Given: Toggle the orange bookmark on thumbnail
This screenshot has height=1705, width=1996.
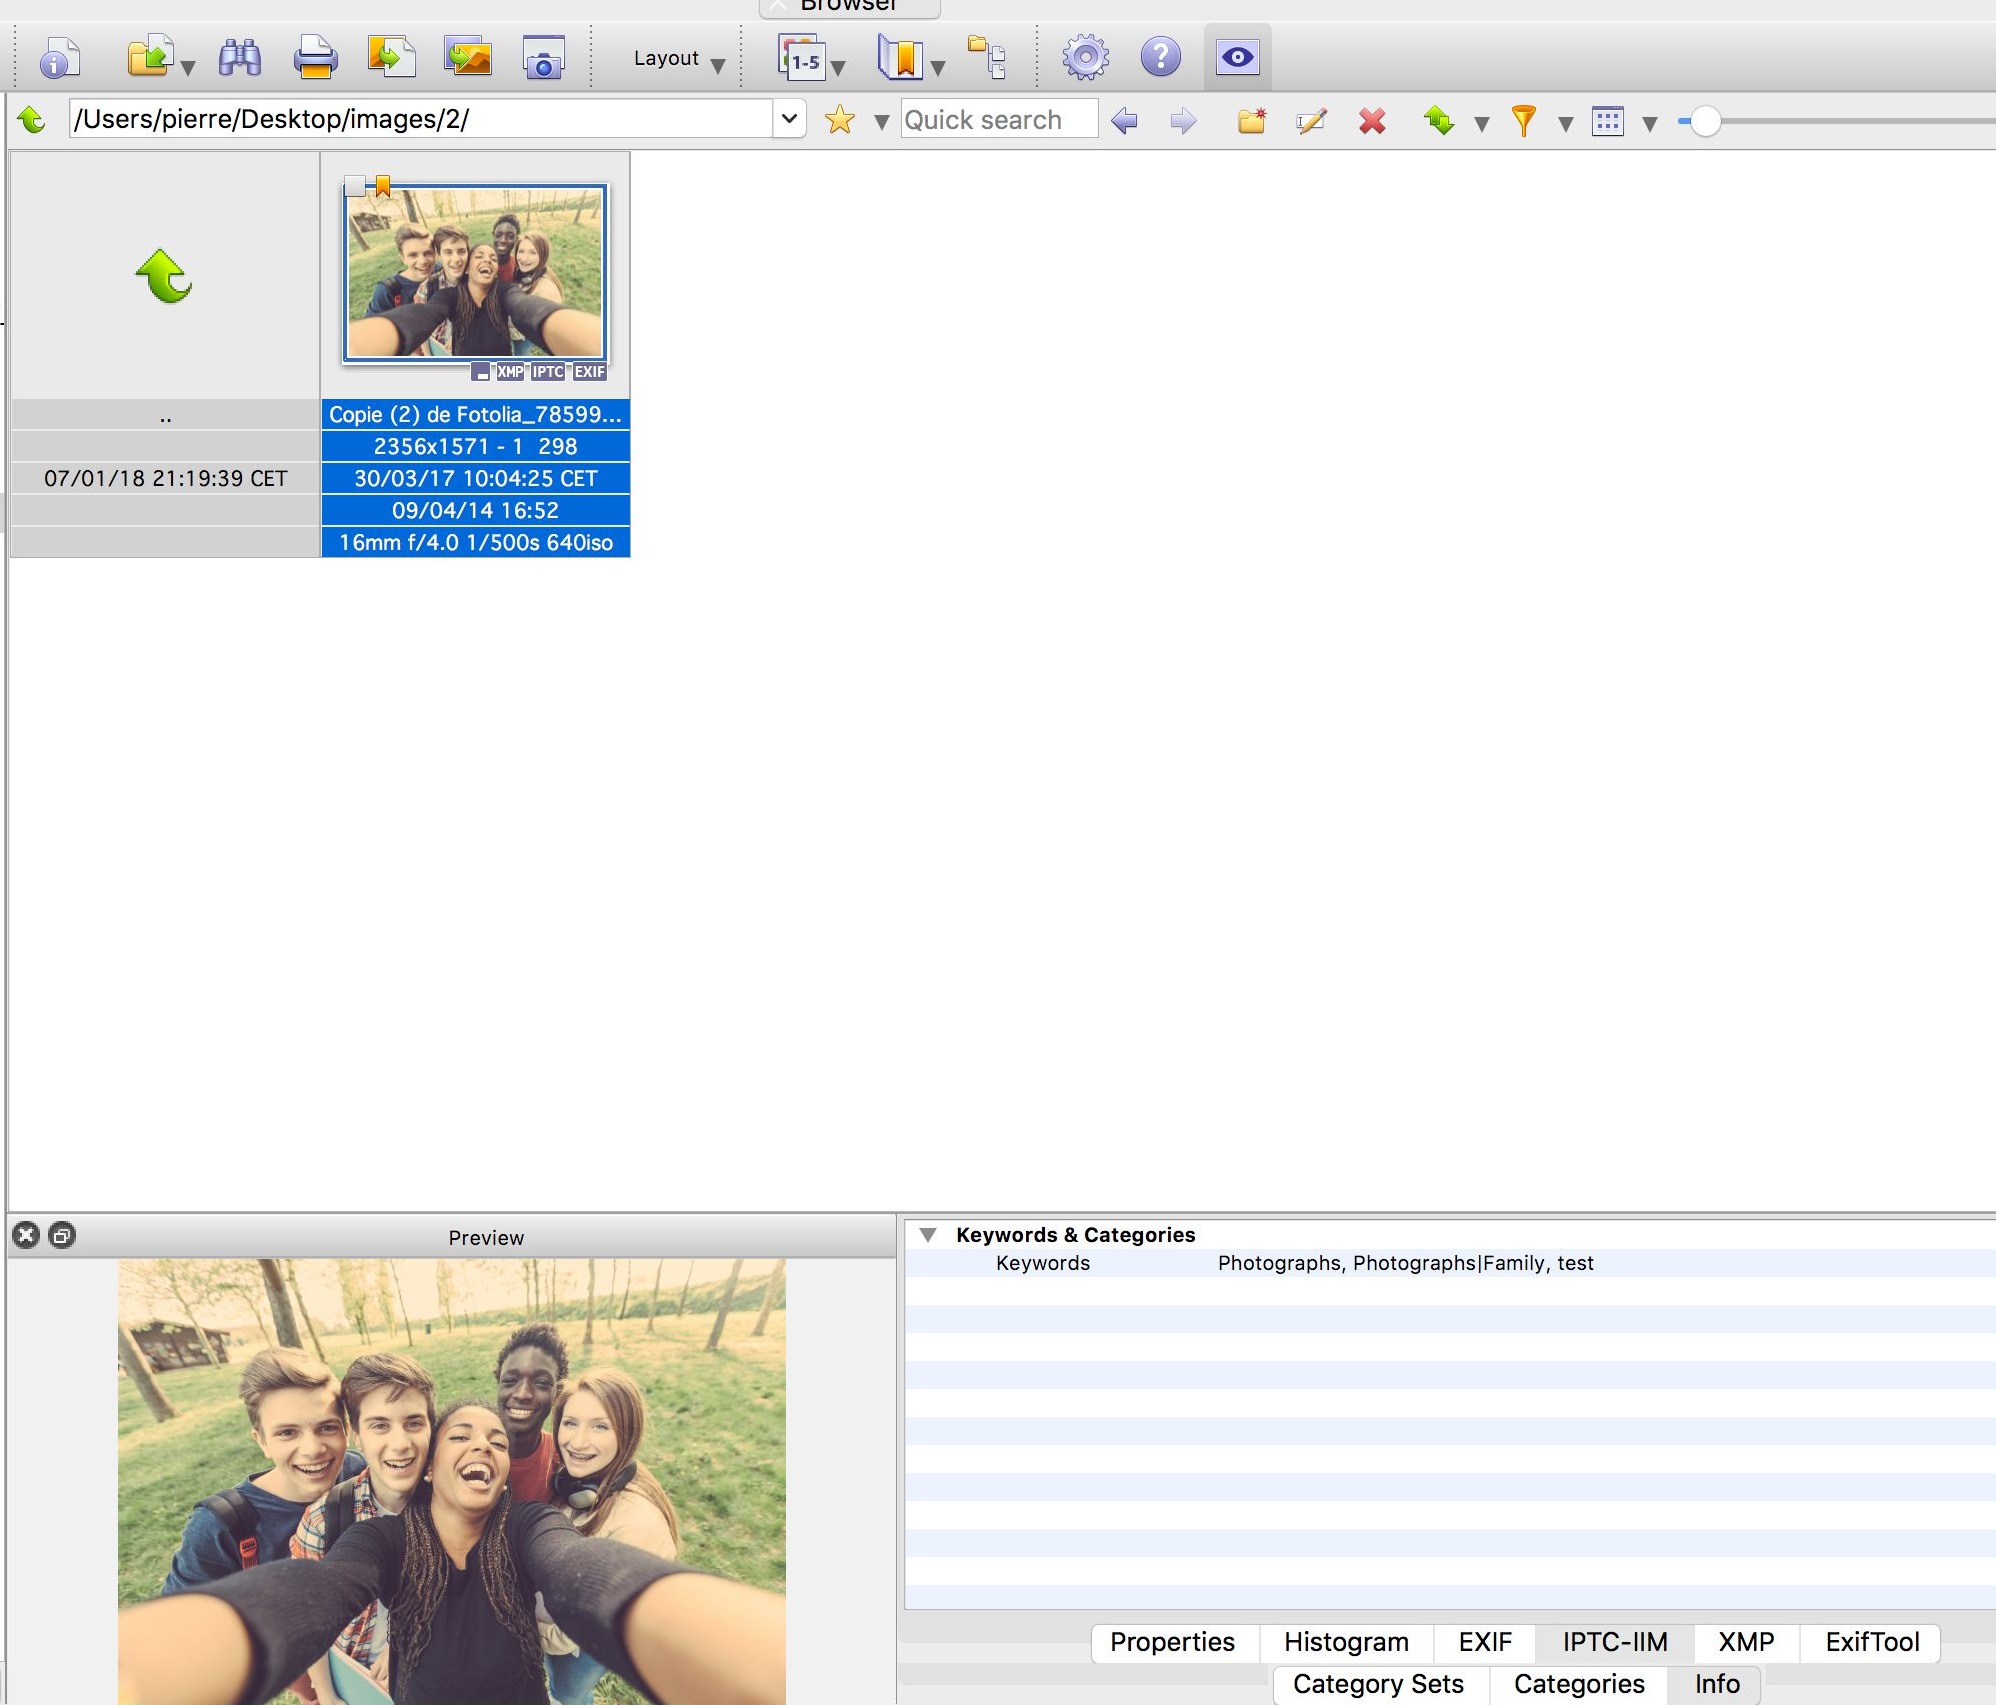Looking at the screenshot, I should 383,186.
